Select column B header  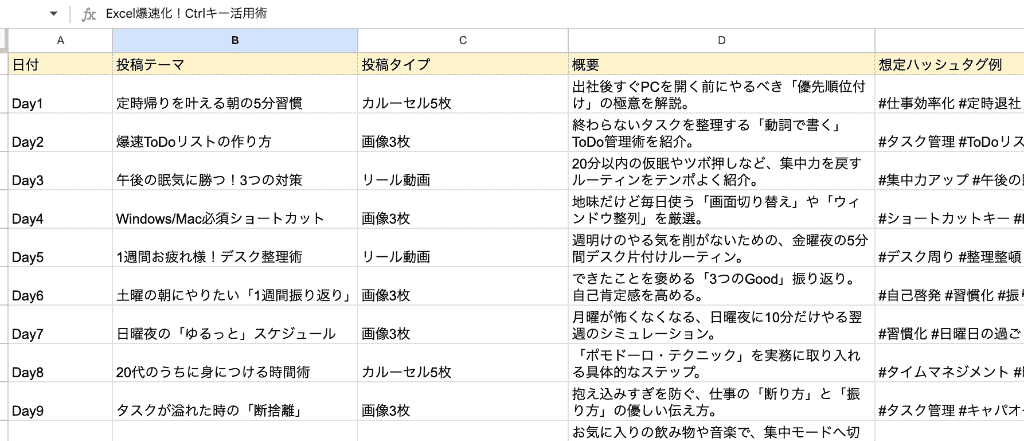[235, 41]
